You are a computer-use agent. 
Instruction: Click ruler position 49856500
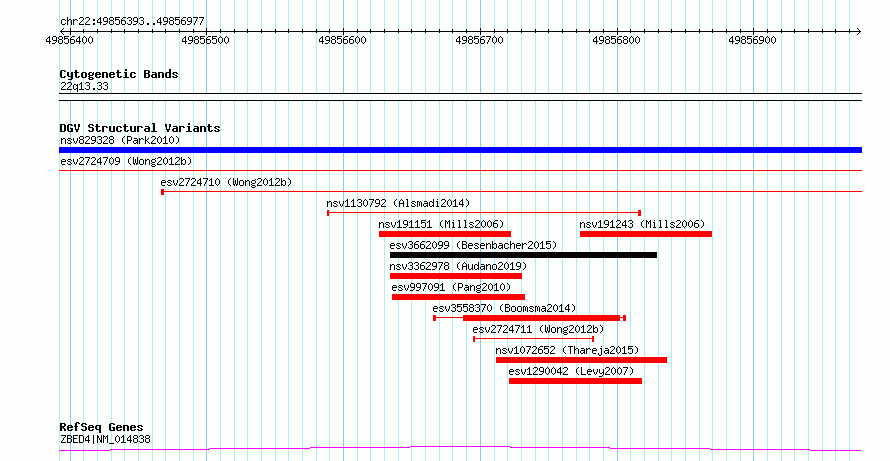207,40
